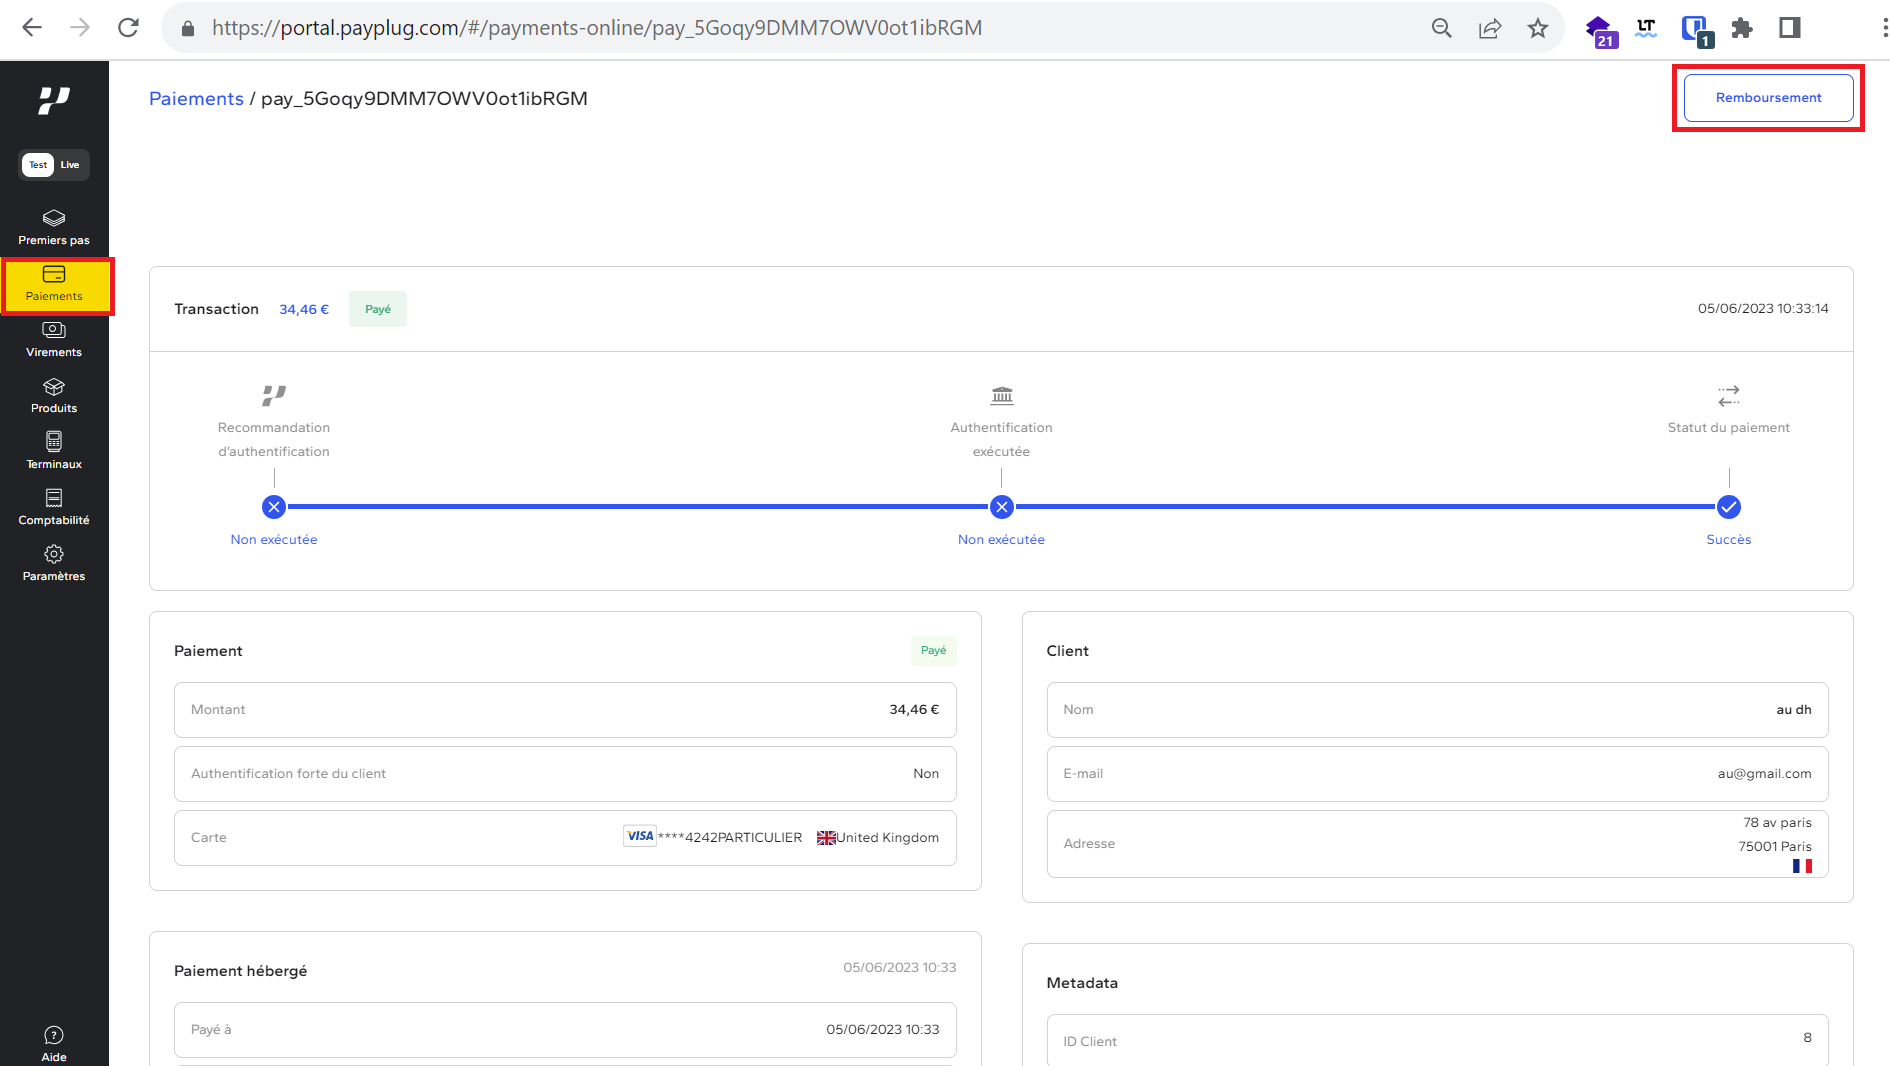Click the Succès payment status marker
The image size is (1890, 1066).
(x=1728, y=507)
